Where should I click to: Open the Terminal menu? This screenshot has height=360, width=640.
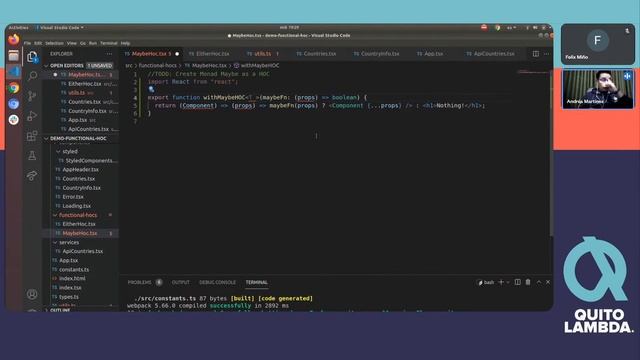pos(109,43)
